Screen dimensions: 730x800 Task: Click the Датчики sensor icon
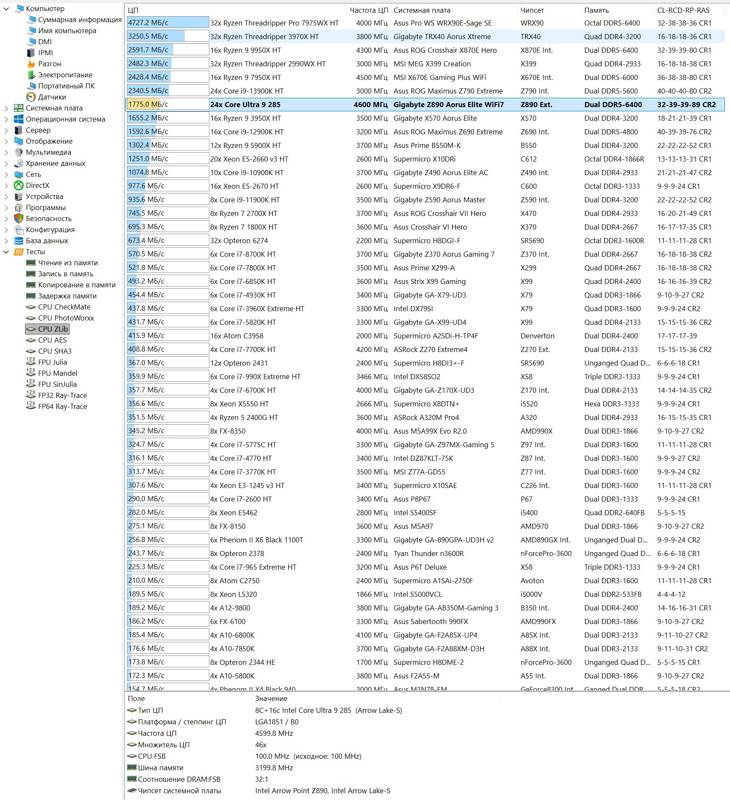tap(31, 97)
